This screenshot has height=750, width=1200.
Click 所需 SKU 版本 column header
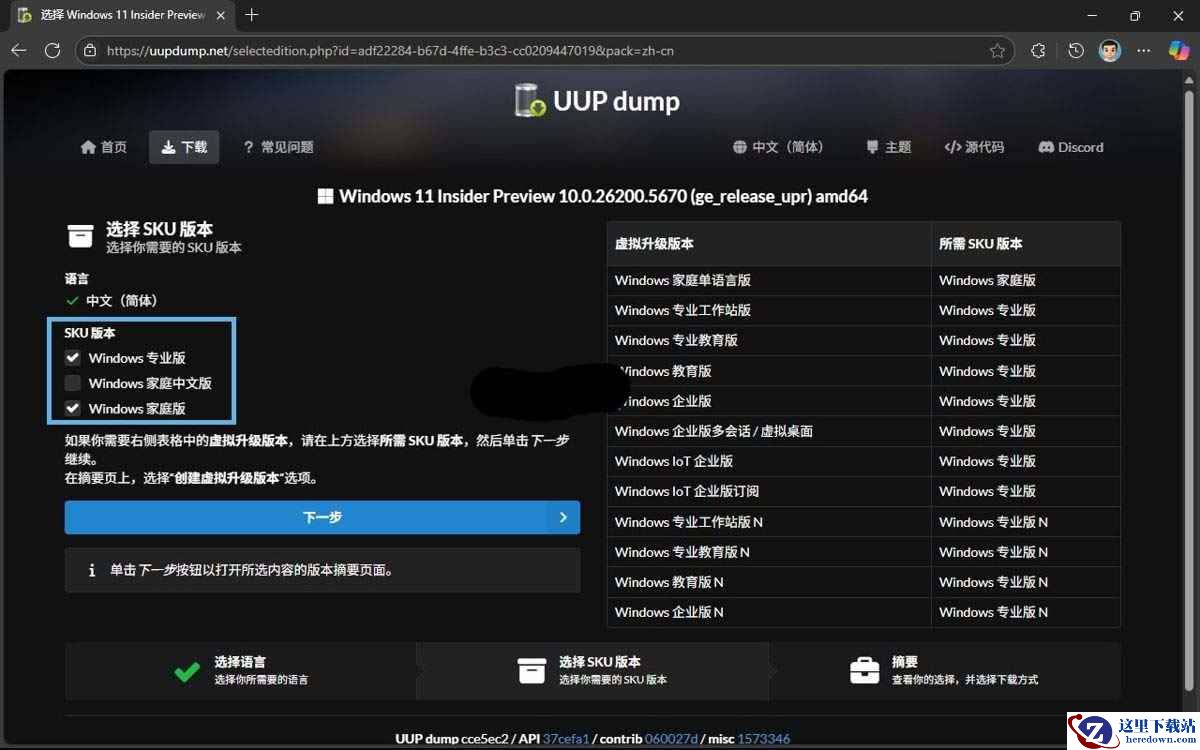(x=1025, y=243)
